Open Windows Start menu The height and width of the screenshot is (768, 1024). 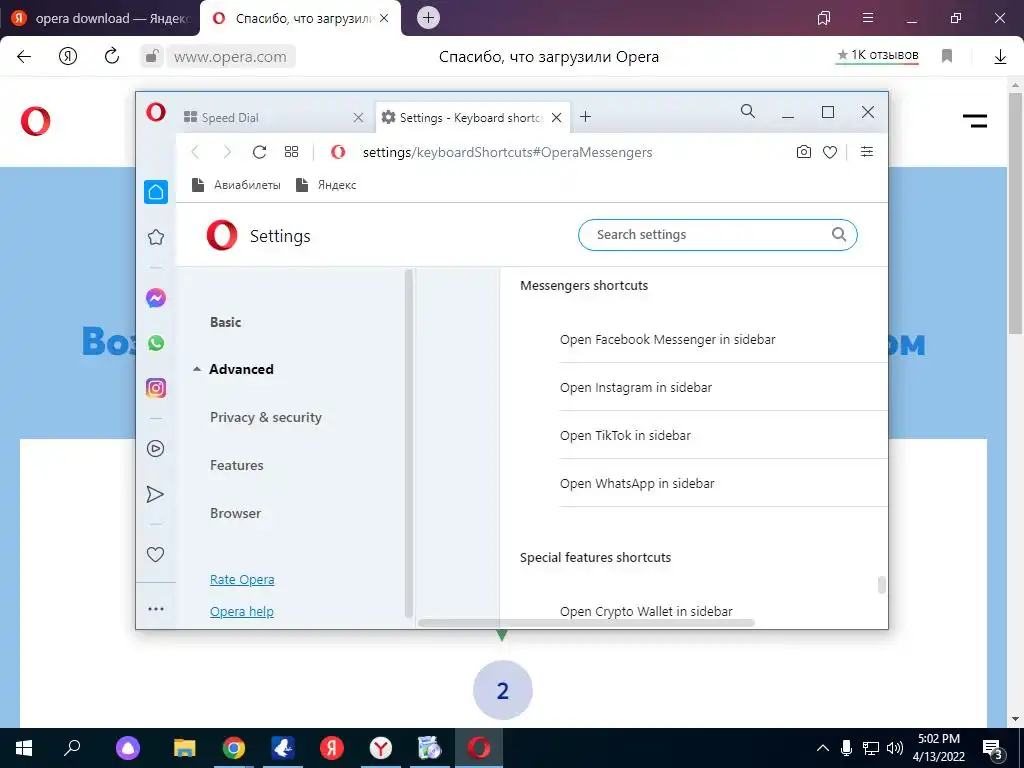[x=24, y=748]
